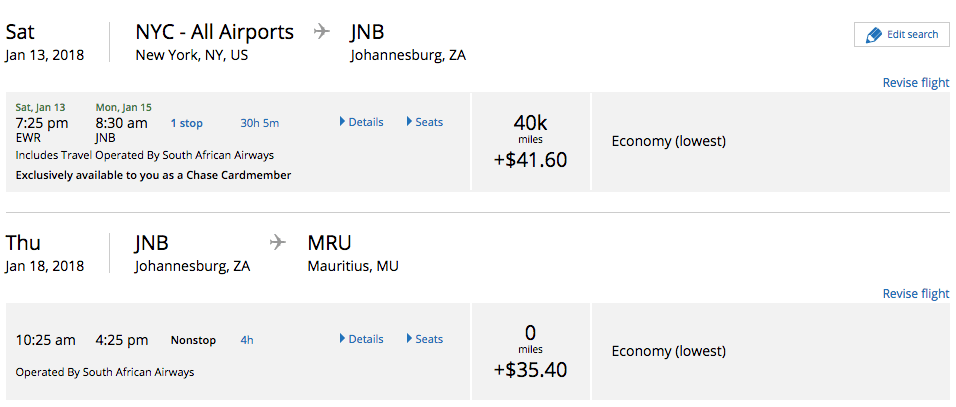Open the 1 stop link
Viewport: 956px width, 407px height.
pos(187,123)
